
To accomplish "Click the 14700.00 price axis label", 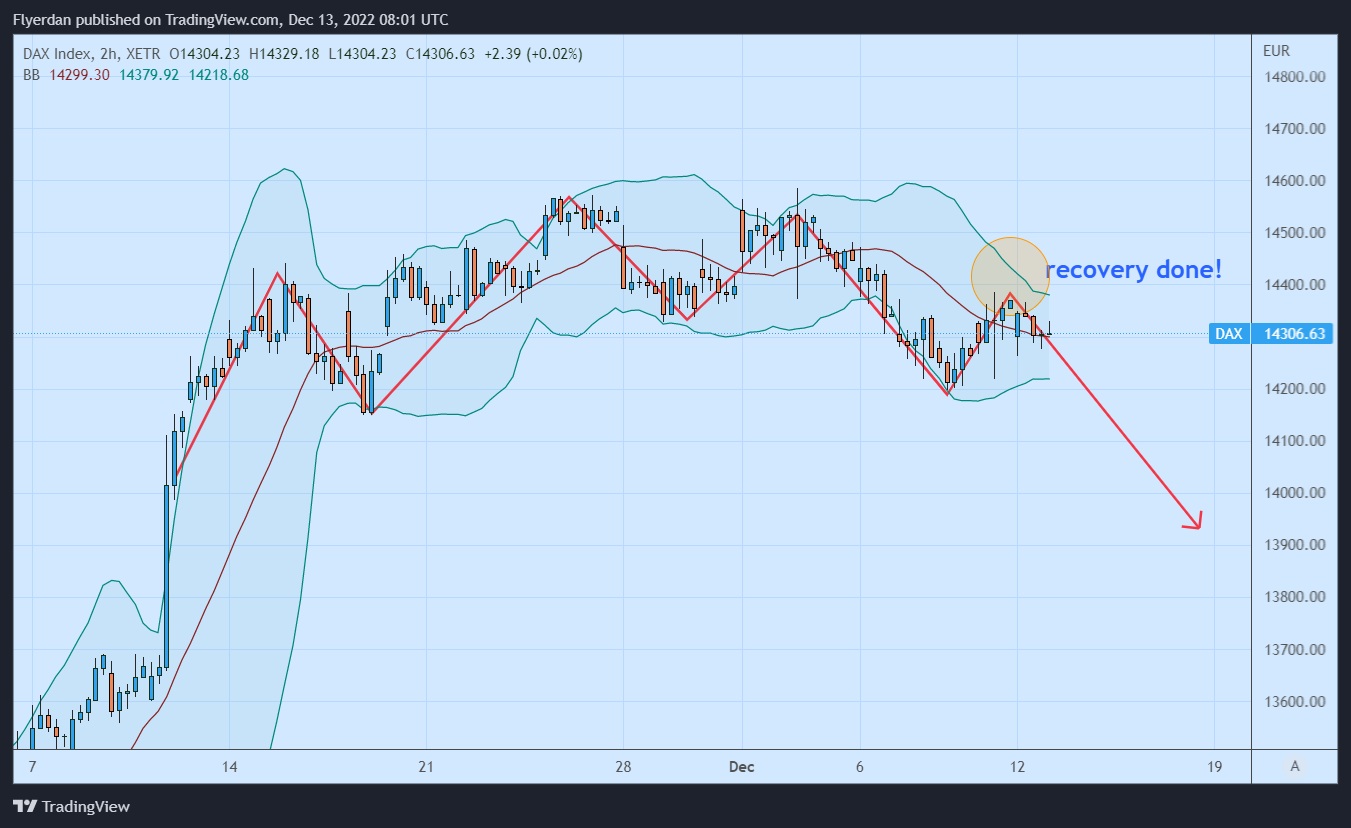I will pyautogui.click(x=1296, y=129).
